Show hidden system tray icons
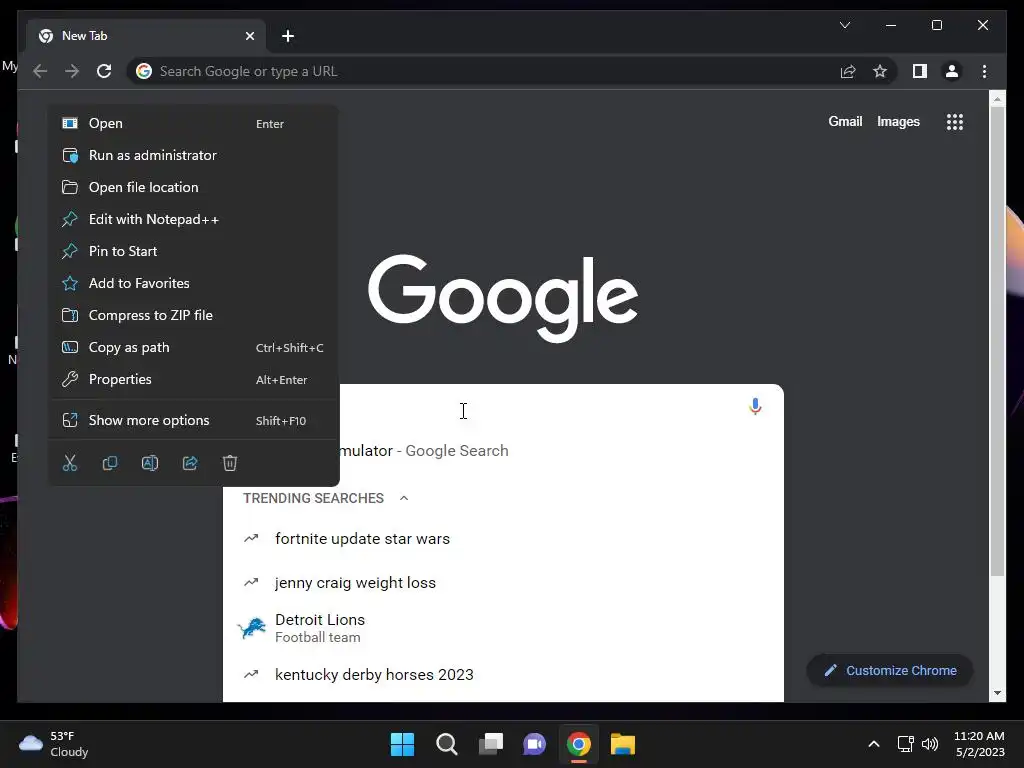The height and width of the screenshot is (768, 1024). [x=874, y=744]
